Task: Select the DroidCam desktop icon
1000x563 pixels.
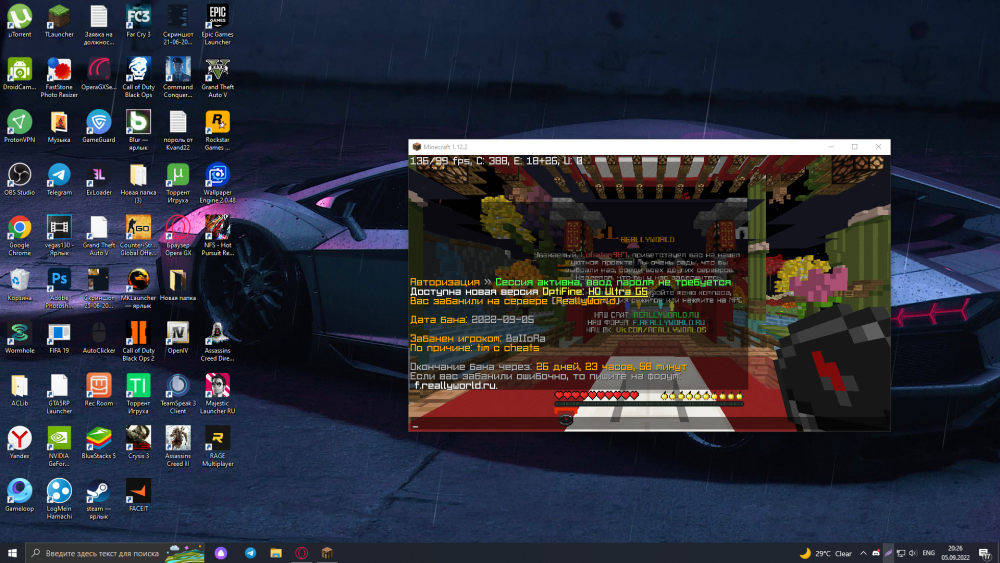Action: click(20, 74)
